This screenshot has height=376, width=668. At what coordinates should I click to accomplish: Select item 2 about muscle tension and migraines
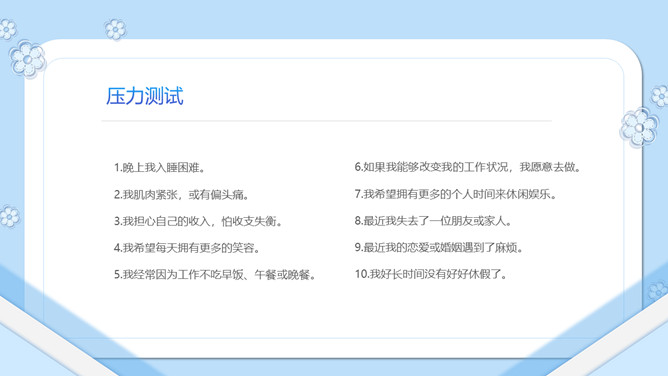point(181,195)
